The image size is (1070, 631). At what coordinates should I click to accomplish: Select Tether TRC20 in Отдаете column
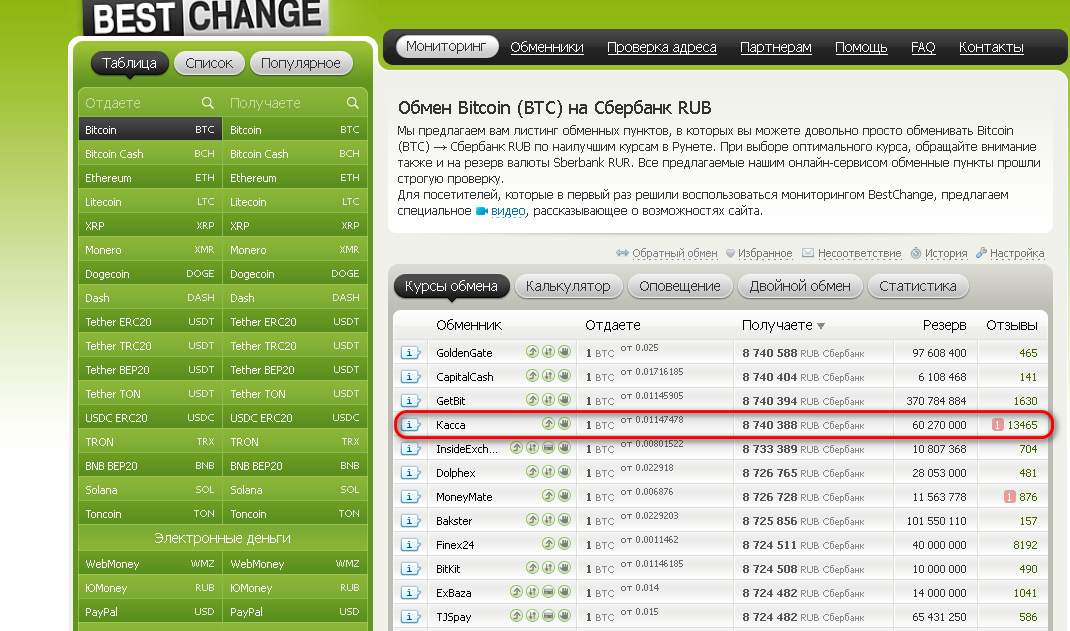pyautogui.click(x=150, y=346)
